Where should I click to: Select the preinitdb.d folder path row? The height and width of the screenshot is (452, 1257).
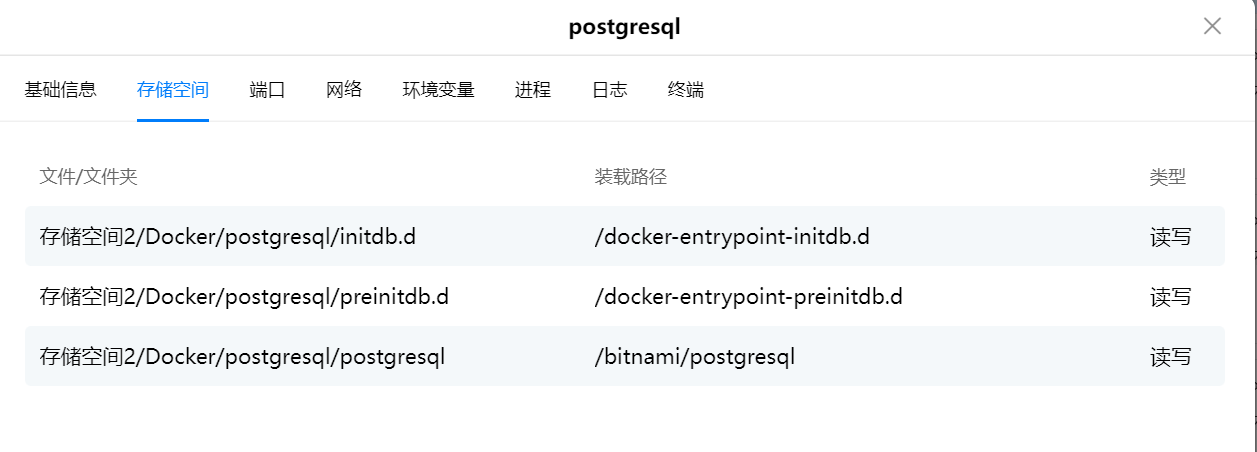[x=625, y=296]
